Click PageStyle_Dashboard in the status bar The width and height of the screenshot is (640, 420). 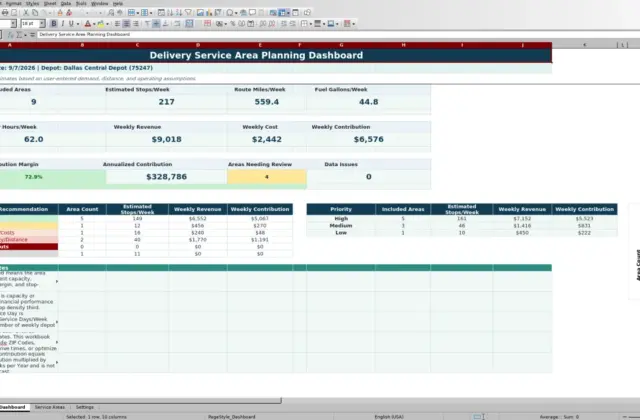click(x=231, y=417)
